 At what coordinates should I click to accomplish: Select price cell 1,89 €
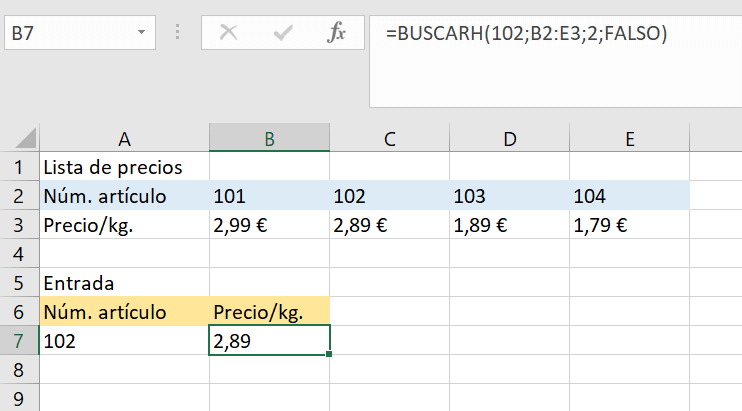click(510, 225)
